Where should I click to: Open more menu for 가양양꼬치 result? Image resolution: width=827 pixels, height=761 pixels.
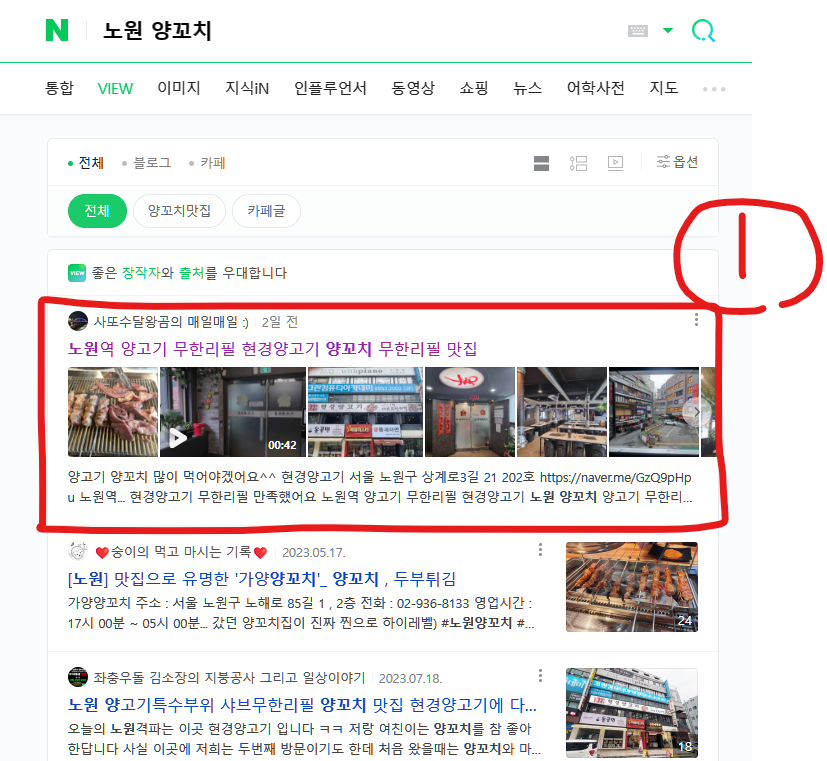540,550
